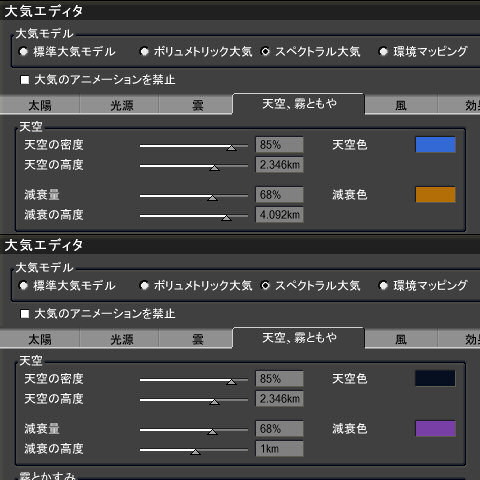Enable 大気のアニメーションを禁止 checkbox in lower editor

25,314
